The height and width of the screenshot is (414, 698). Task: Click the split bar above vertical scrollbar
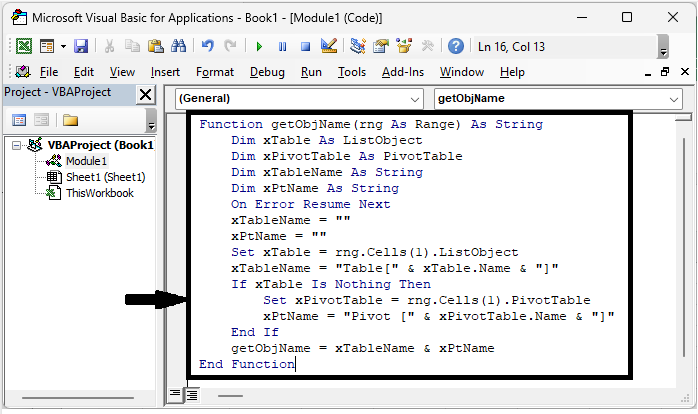click(x=683, y=118)
